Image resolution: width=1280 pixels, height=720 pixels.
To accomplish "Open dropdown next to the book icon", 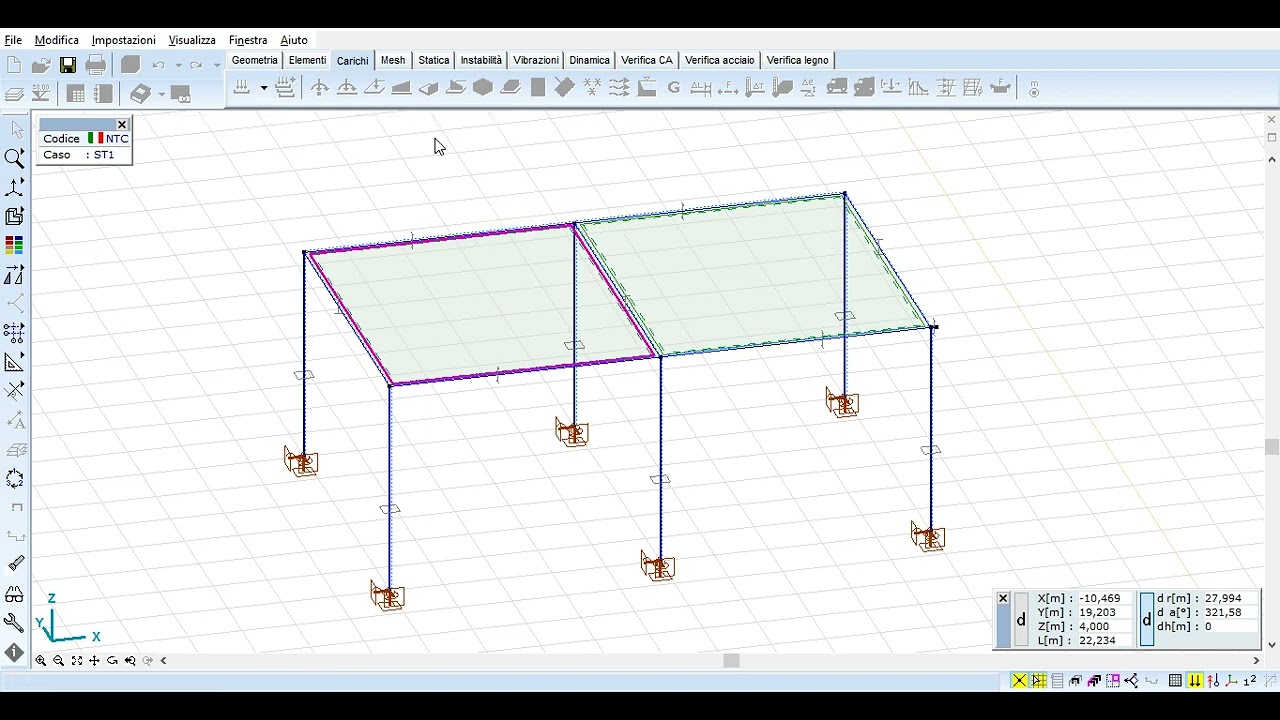I will coord(161,94).
